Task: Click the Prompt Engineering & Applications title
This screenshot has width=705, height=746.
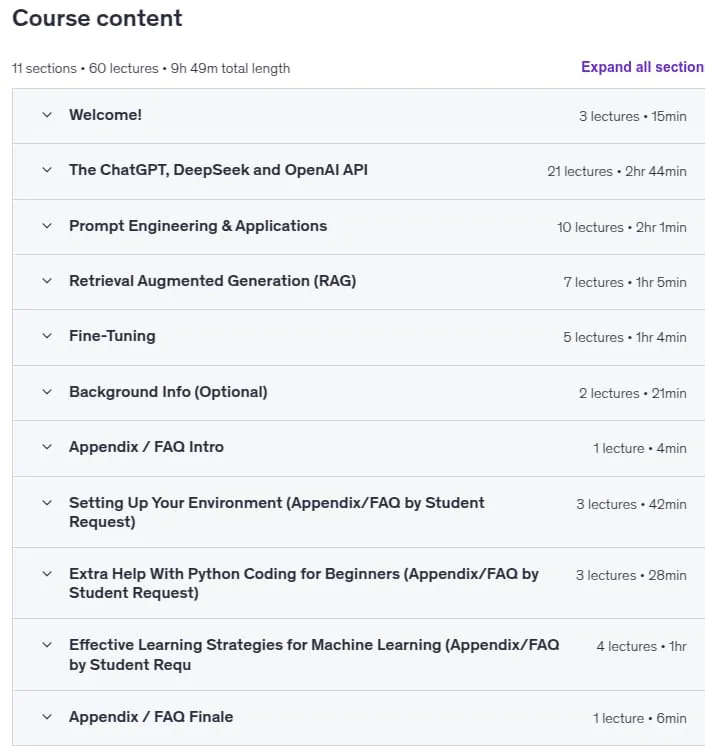Action: click(x=198, y=226)
